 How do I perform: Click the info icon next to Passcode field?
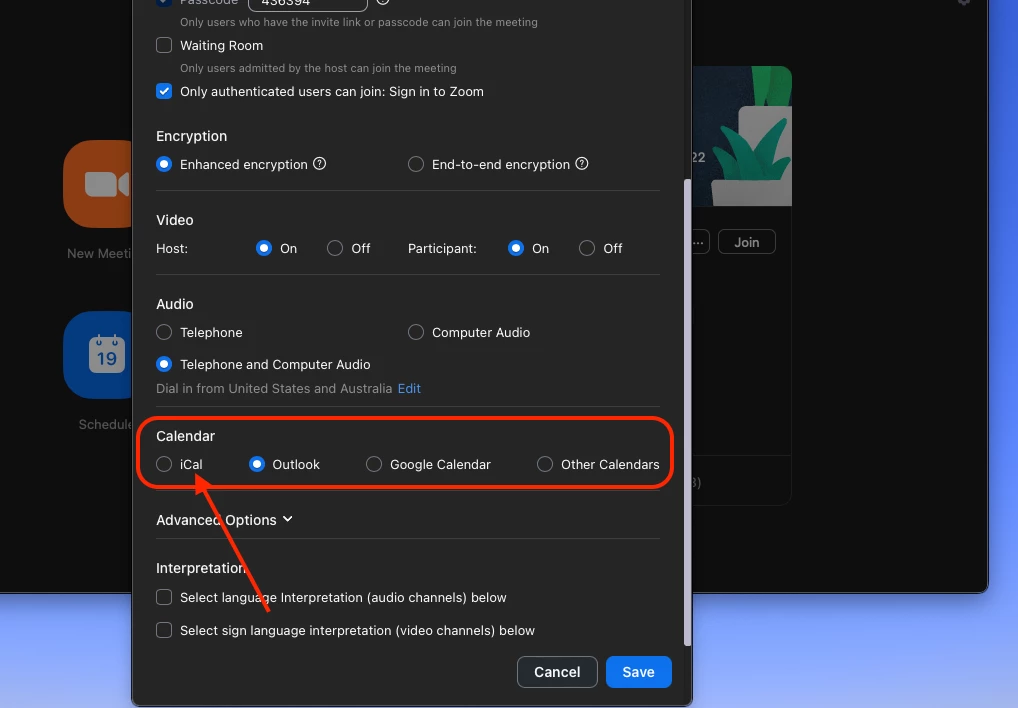(383, 2)
